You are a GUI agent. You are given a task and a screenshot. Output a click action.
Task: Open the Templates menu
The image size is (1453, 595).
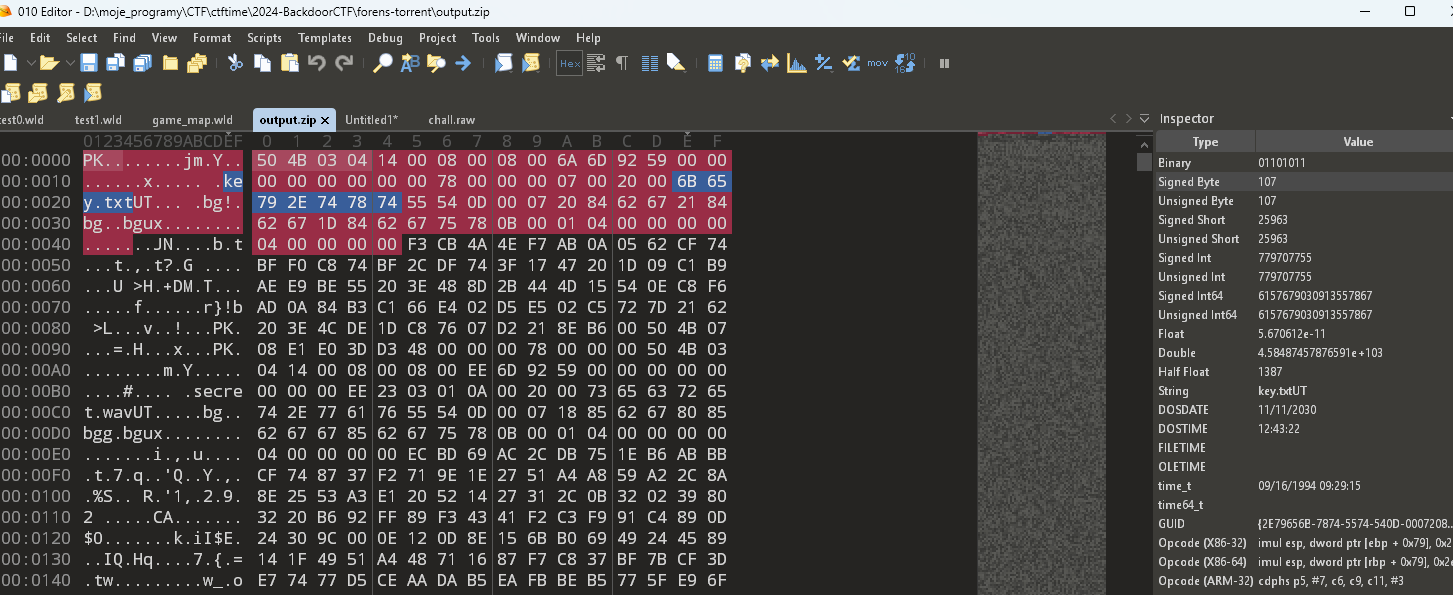[x=325, y=38]
